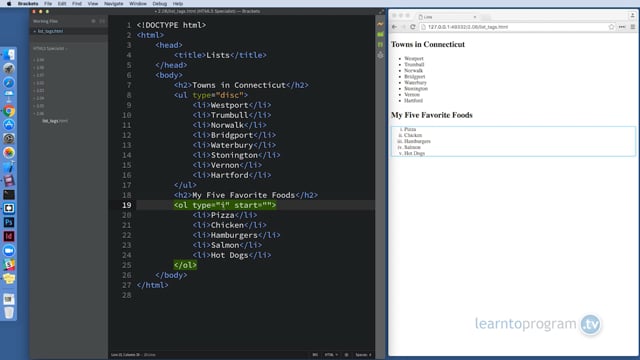Click the Pizza list item in Chrome
The width and height of the screenshot is (640, 360).
tap(410, 129)
